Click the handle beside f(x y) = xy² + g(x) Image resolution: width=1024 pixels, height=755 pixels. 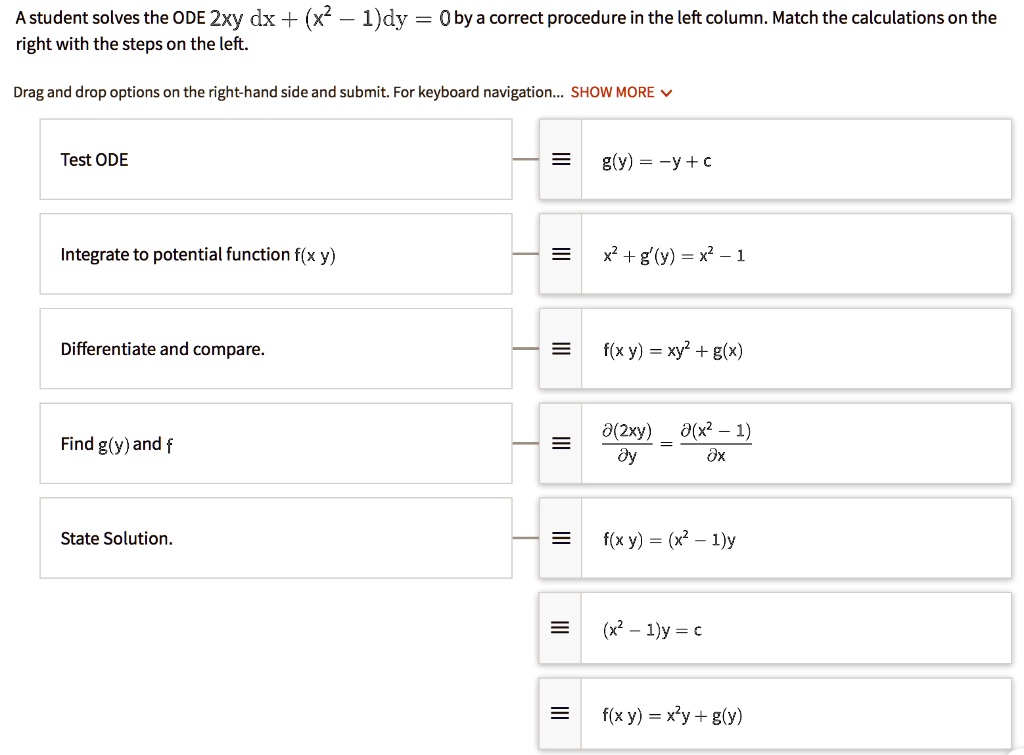(560, 349)
